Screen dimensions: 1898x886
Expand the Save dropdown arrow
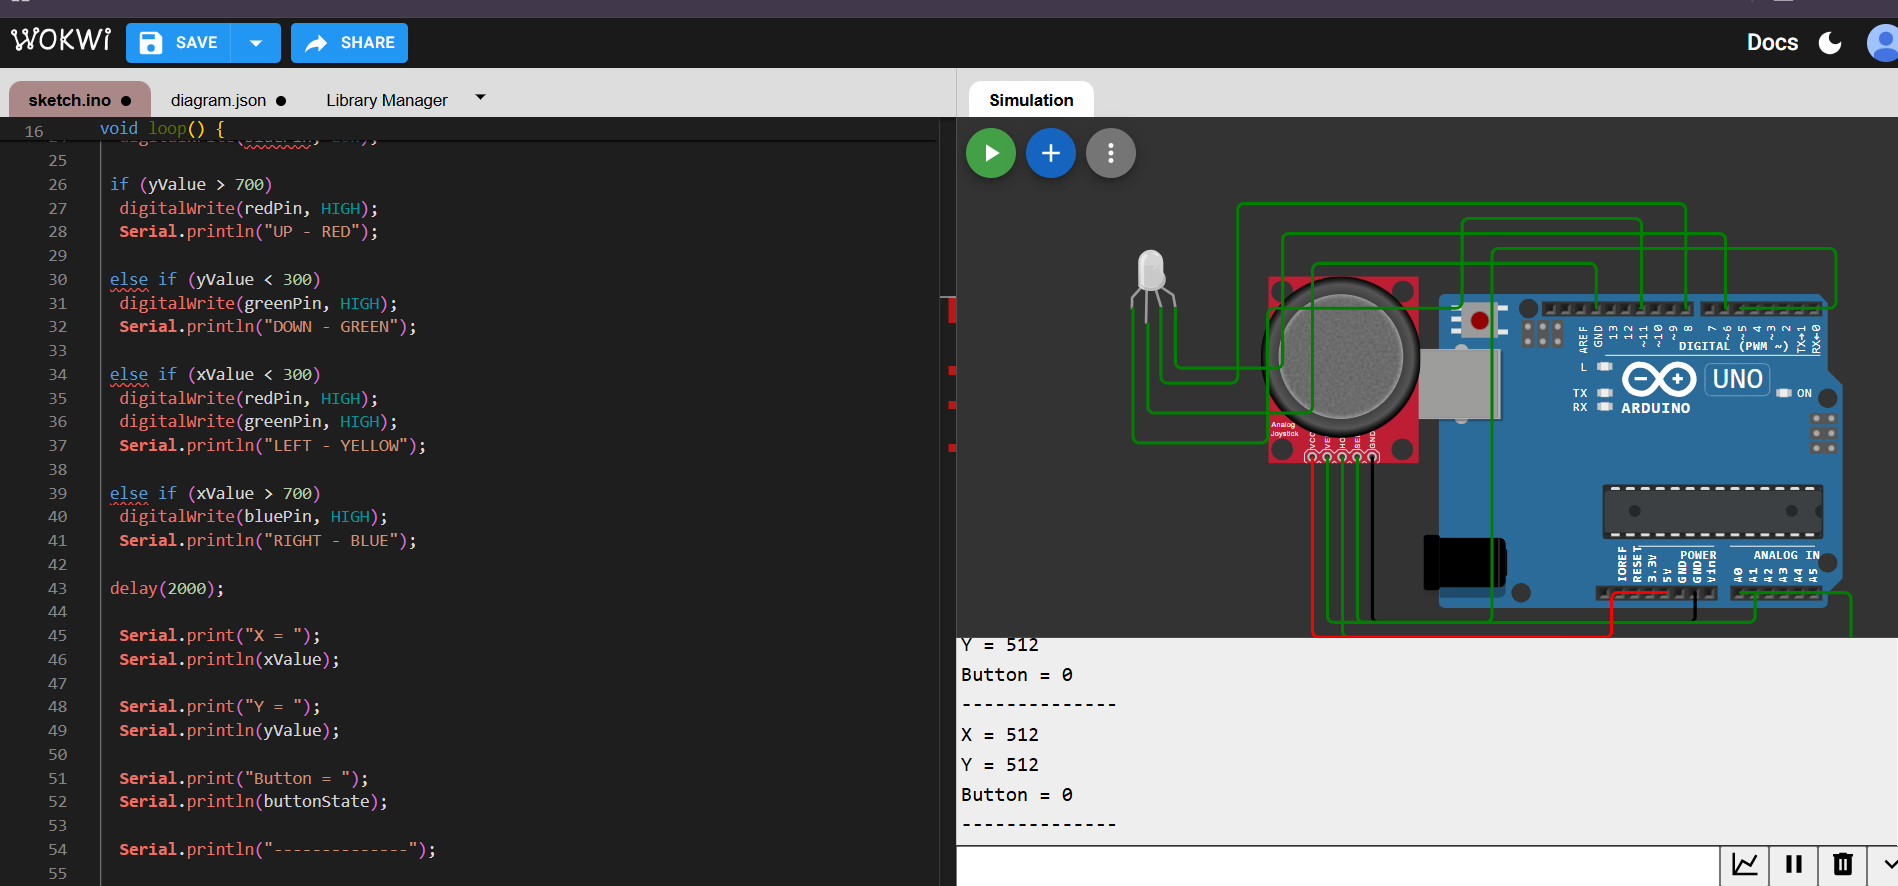click(x=256, y=43)
